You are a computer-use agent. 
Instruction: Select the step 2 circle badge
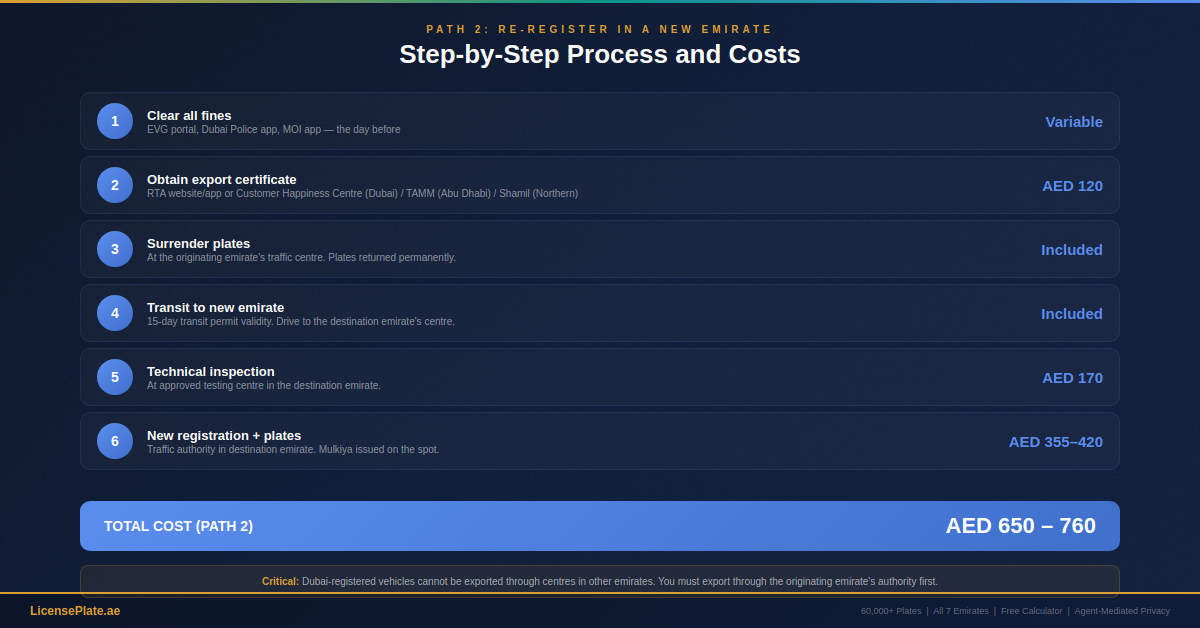pyautogui.click(x=115, y=185)
